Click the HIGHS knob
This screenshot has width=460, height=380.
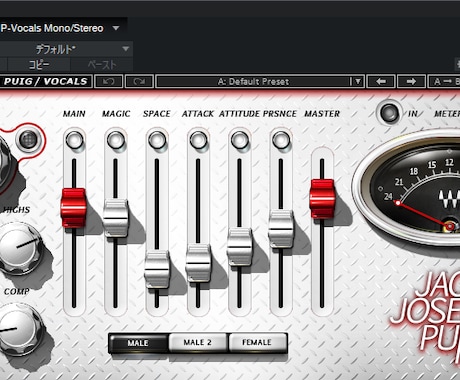click(x=19, y=247)
